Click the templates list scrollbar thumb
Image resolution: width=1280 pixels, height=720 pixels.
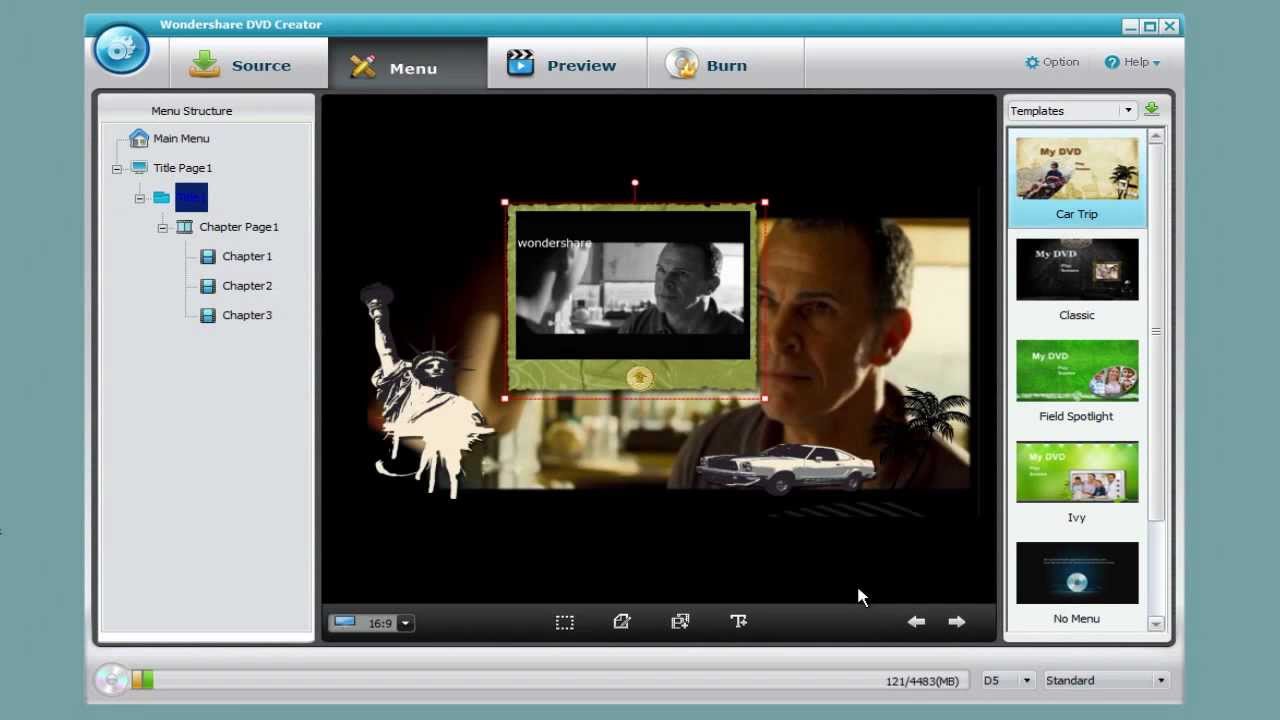click(1156, 332)
